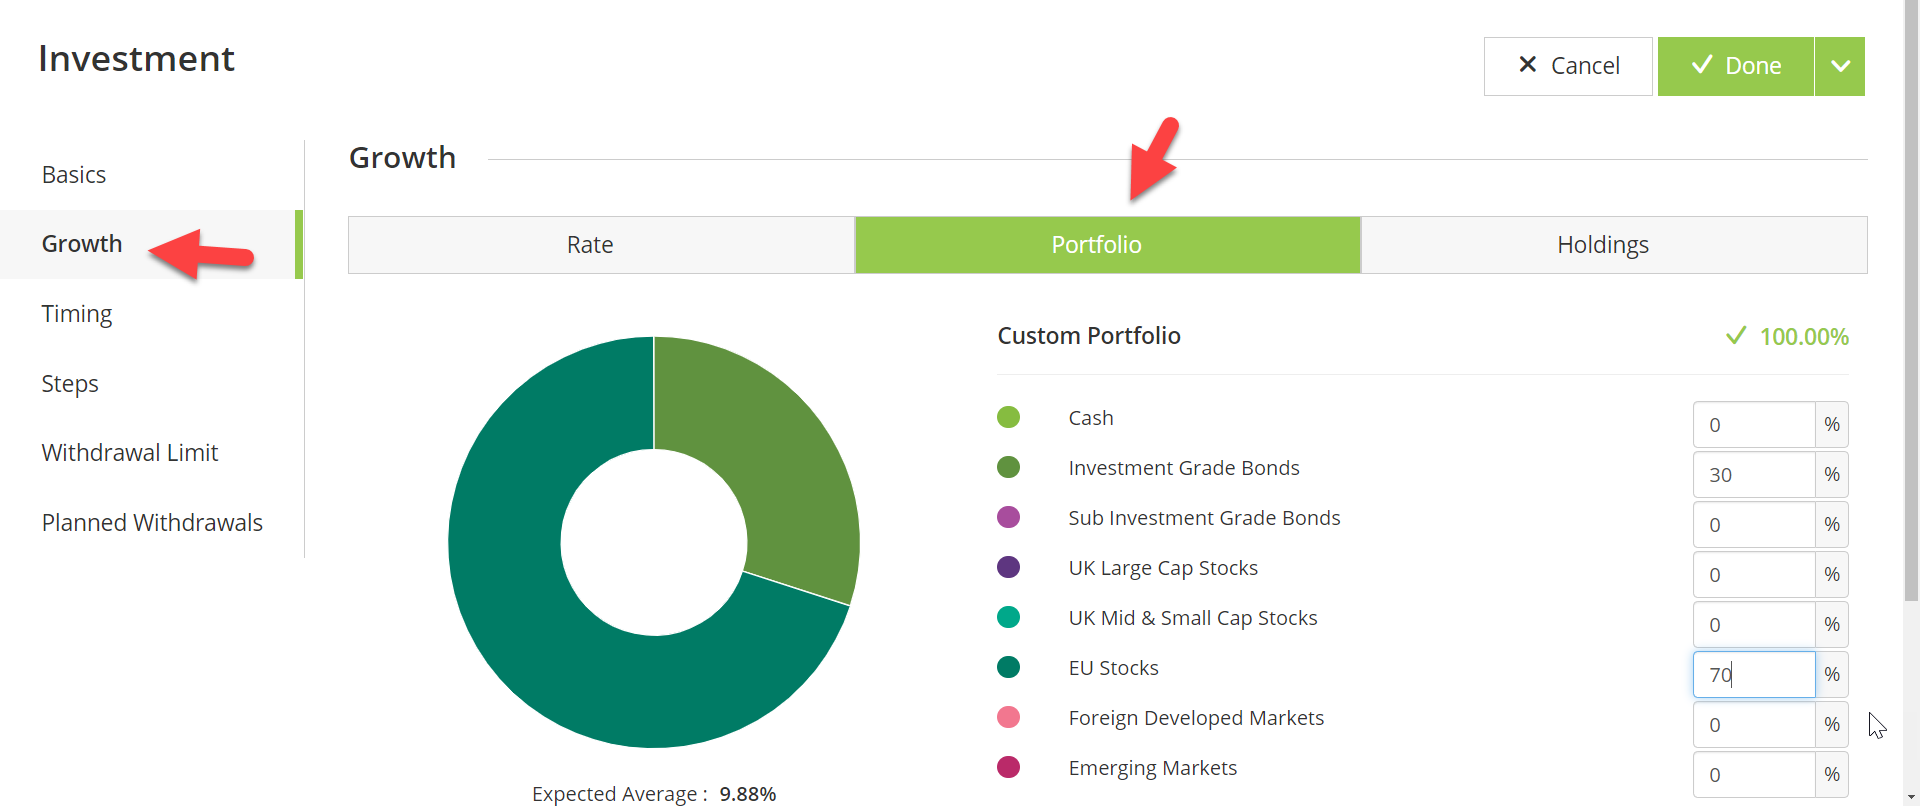Click the UK Large Cap Stocks dot
Viewport: 1920px width, 806px height.
point(1008,567)
